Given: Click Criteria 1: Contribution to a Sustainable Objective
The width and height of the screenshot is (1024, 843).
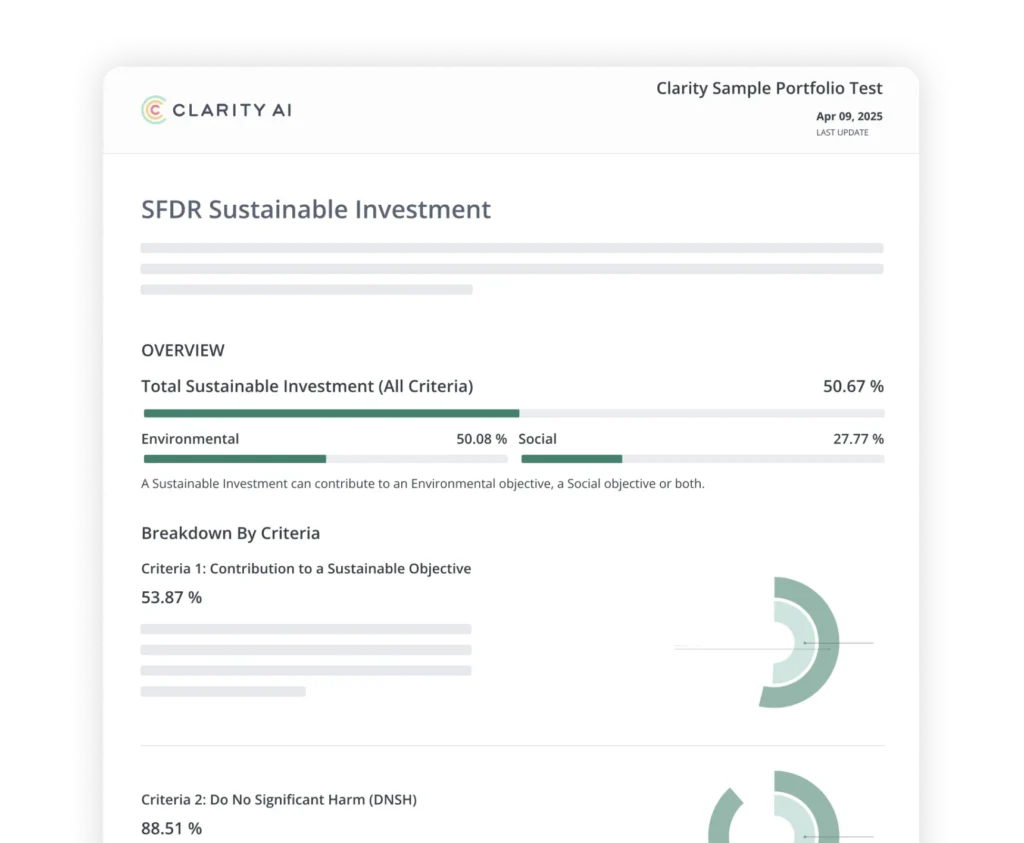Looking at the screenshot, I should pos(306,569).
